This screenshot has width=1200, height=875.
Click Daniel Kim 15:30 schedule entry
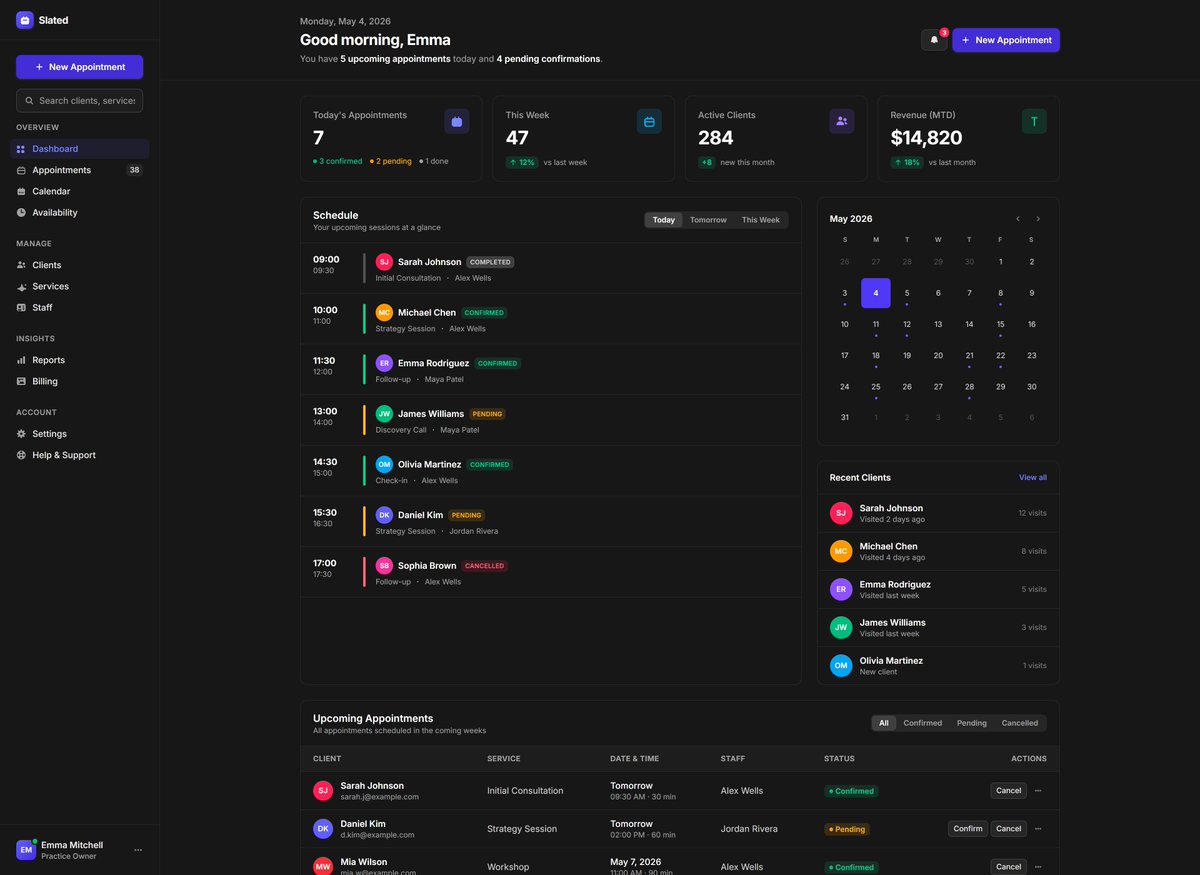point(551,521)
